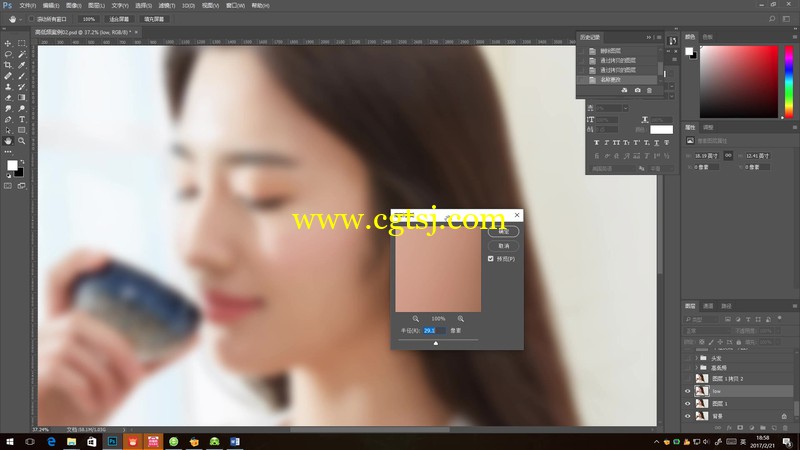Click the 填充屏幕 fill screen button
800x450 pixels.
coord(154,19)
